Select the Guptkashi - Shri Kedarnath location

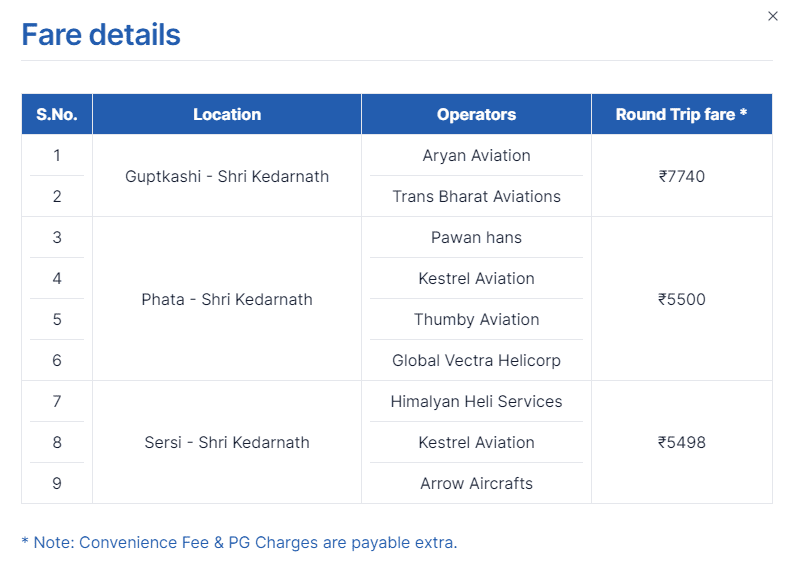227,176
